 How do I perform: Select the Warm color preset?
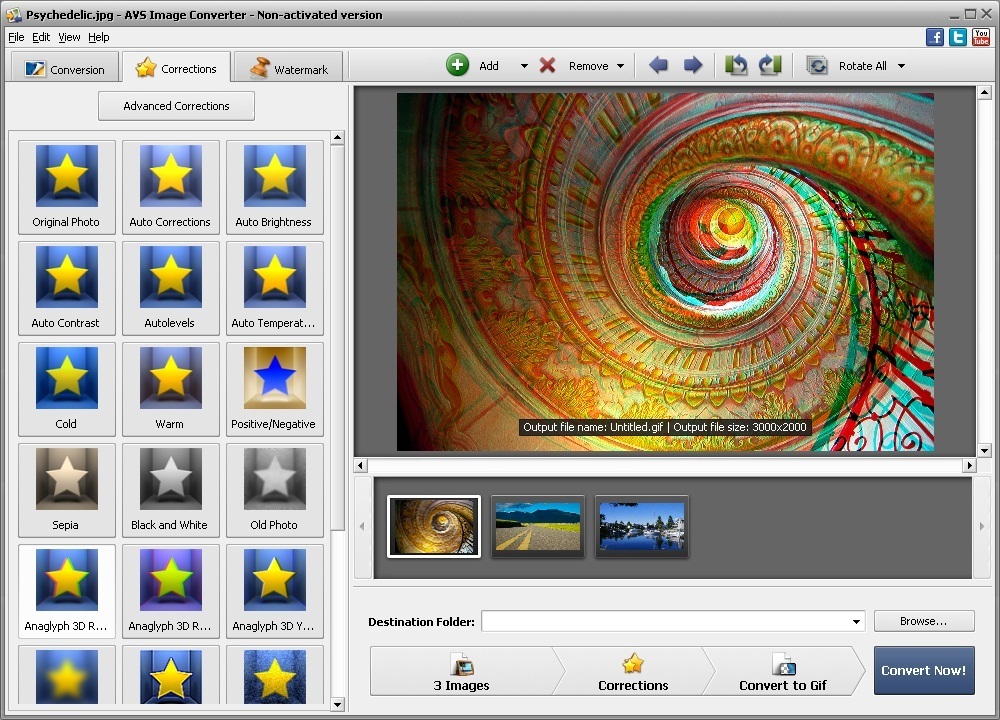click(x=170, y=388)
